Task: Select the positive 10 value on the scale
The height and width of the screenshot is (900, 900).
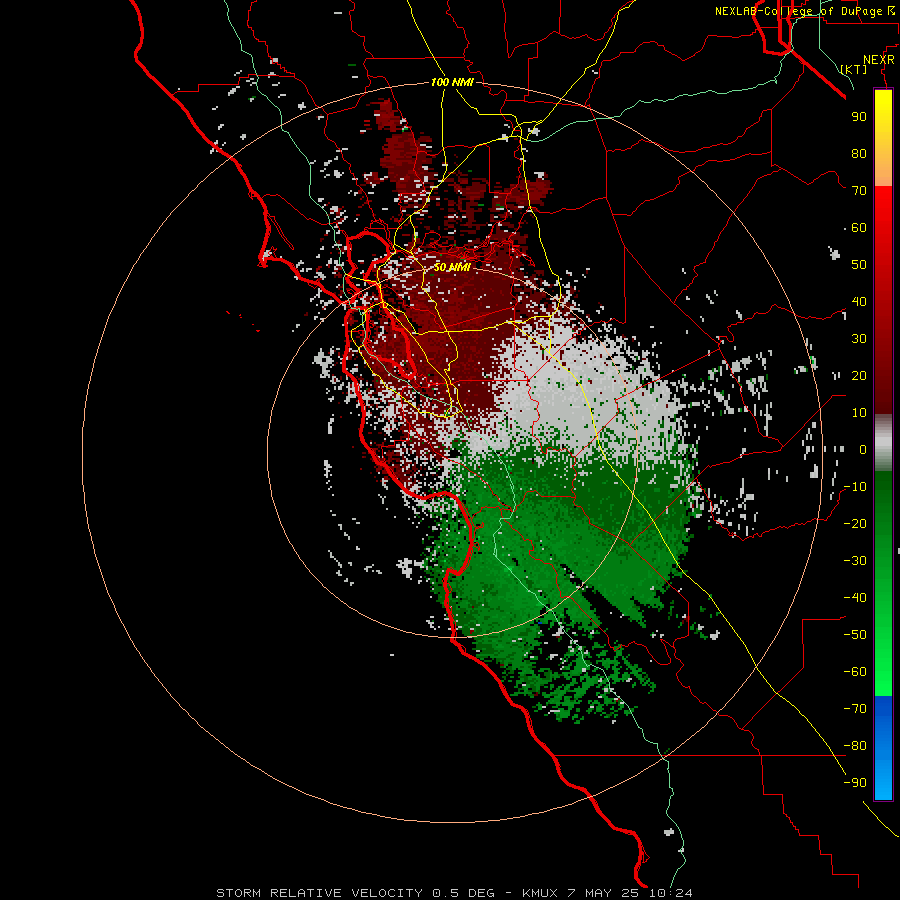Action: (859, 413)
